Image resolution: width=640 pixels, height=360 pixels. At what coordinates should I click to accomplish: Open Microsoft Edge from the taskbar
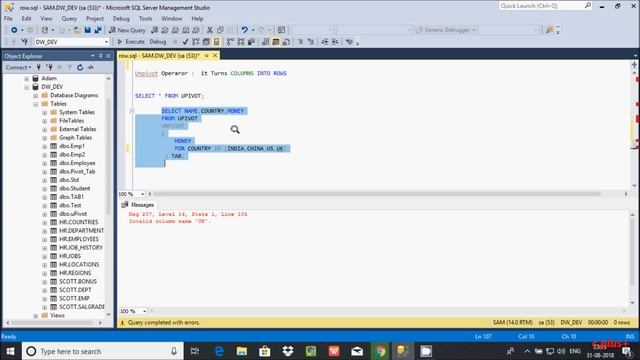coord(219,351)
